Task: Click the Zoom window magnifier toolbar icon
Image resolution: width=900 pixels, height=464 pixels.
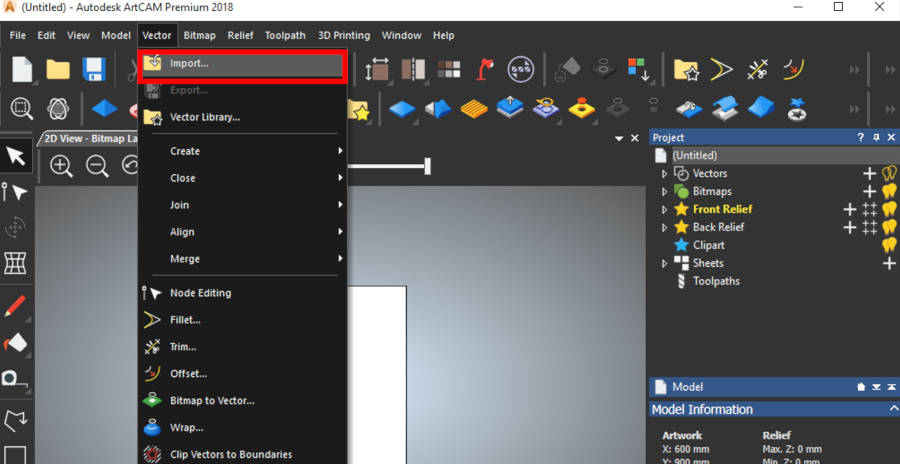Action: pyautogui.click(x=22, y=108)
